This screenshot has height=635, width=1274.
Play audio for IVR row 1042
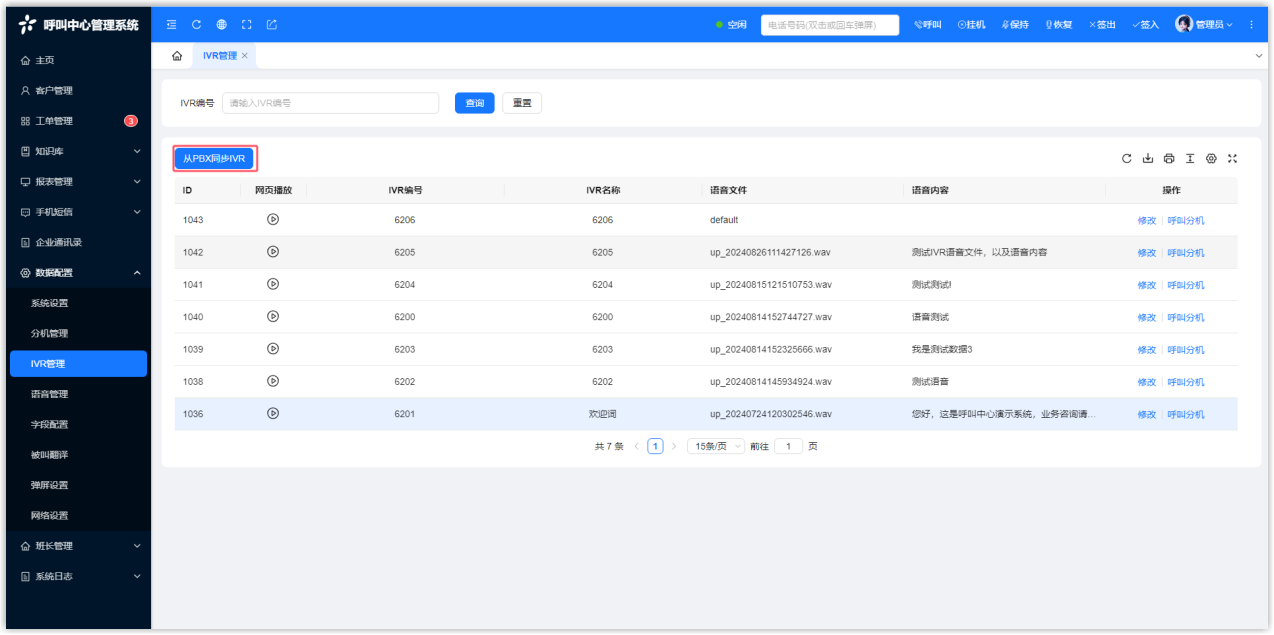click(x=273, y=252)
